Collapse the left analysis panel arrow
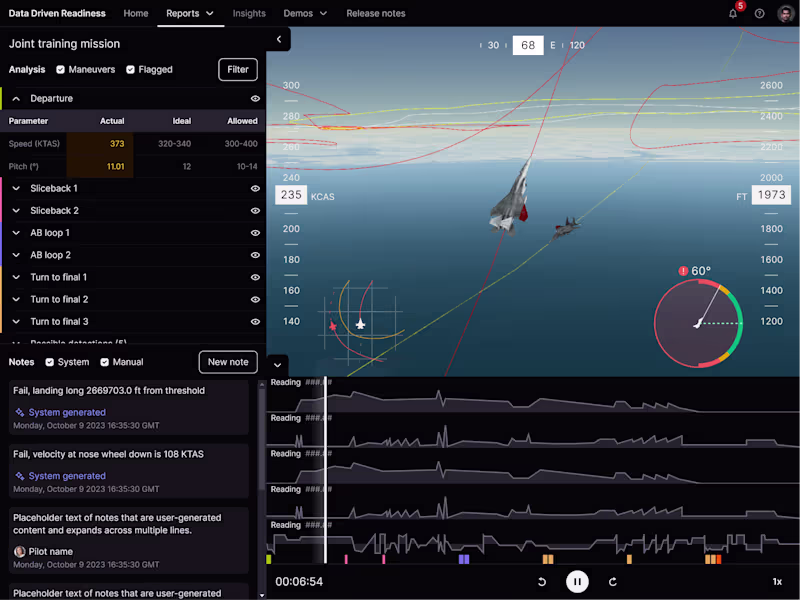 point(279,39)
